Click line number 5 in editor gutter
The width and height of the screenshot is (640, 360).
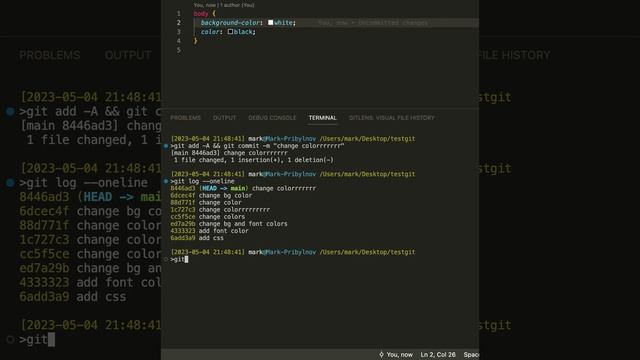(179, 50)
